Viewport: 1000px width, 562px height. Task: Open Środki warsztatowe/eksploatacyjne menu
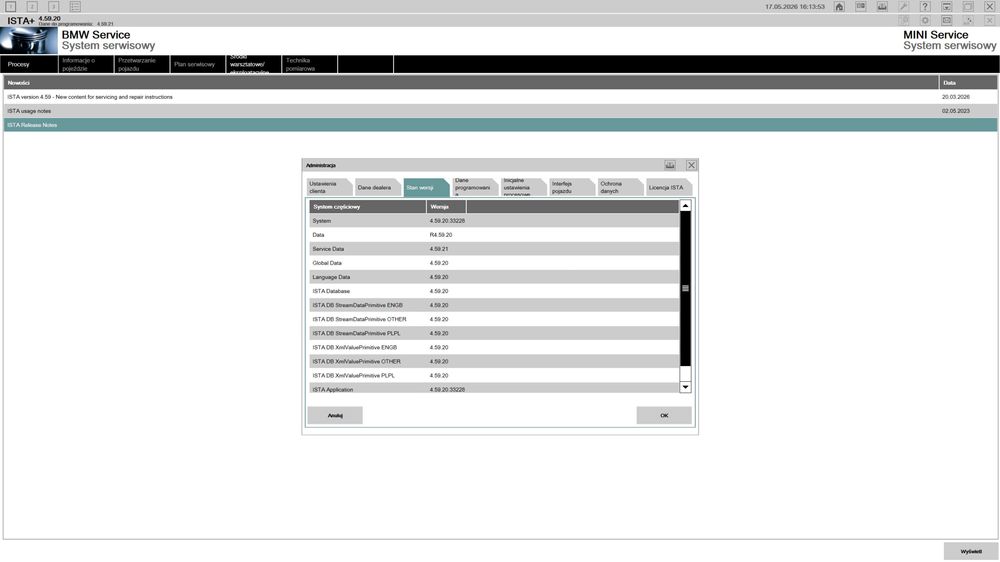point(254,64)
